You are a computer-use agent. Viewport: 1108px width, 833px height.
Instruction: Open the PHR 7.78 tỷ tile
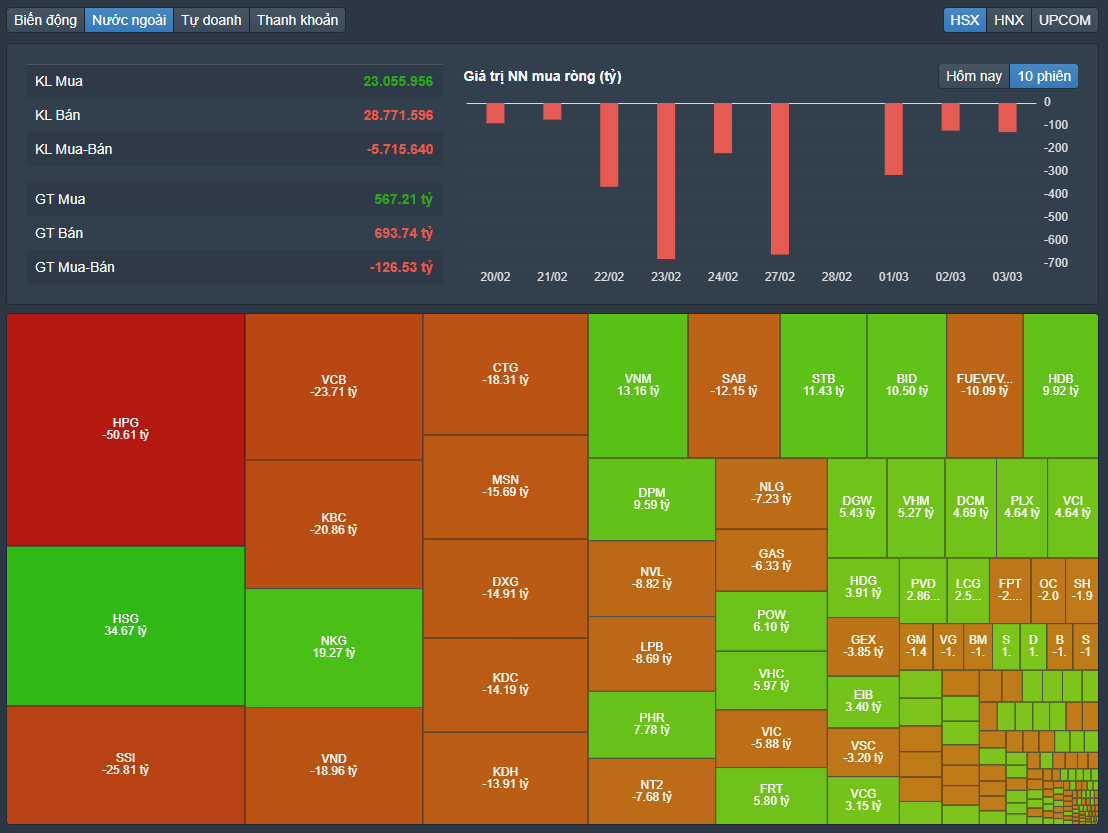tap(652, 724)
